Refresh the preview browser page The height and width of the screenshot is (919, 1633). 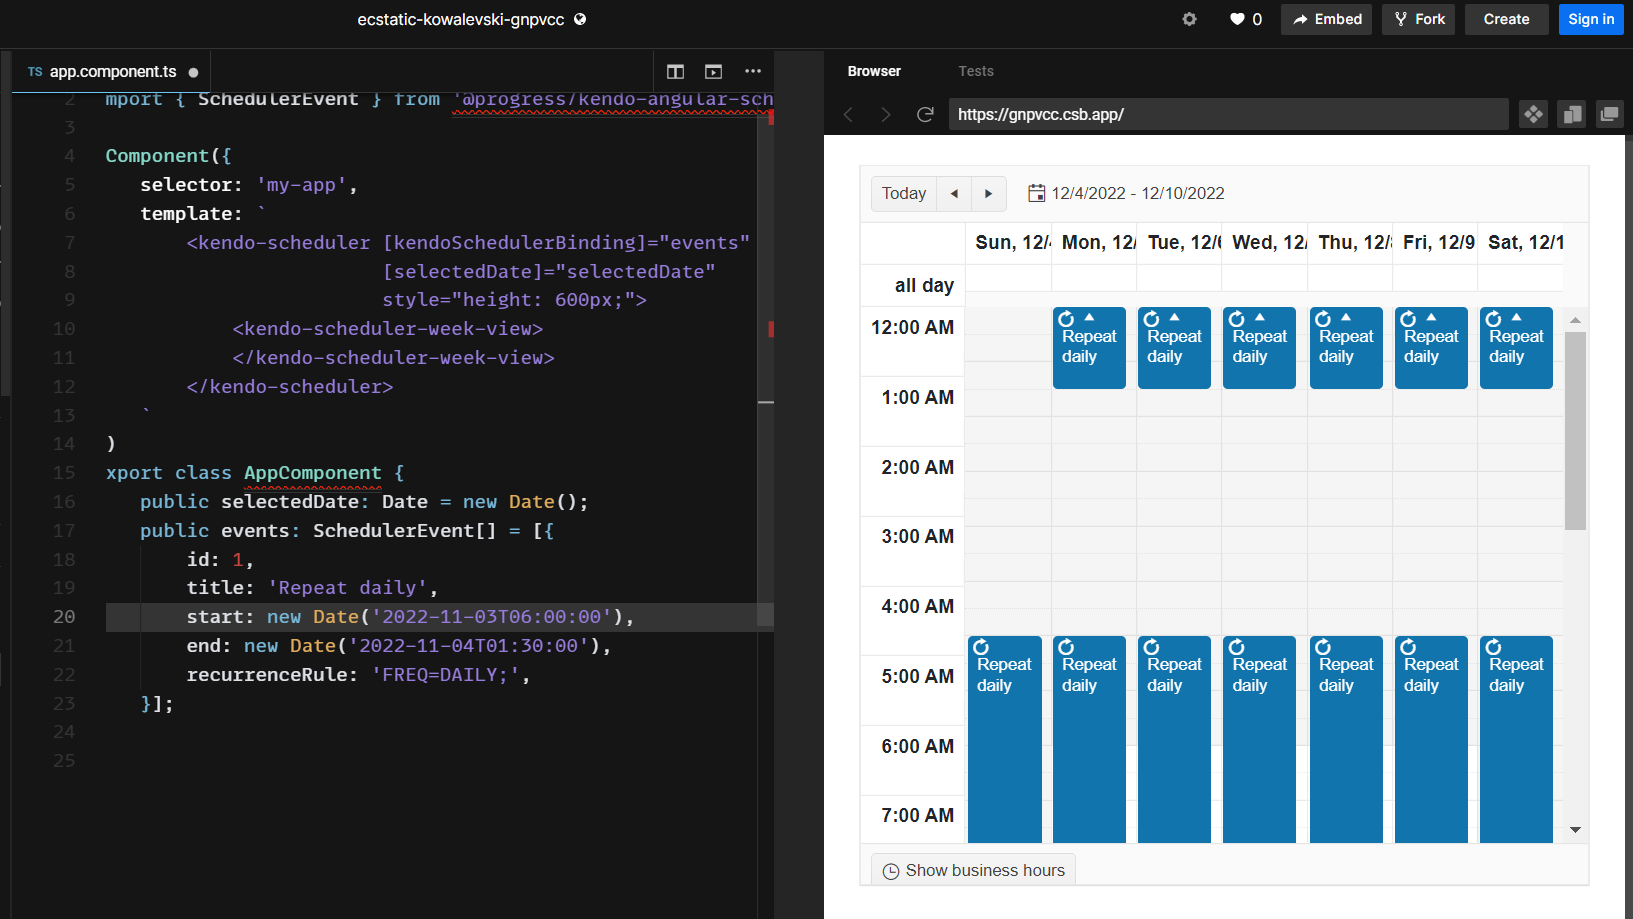(x=925, y=115)
